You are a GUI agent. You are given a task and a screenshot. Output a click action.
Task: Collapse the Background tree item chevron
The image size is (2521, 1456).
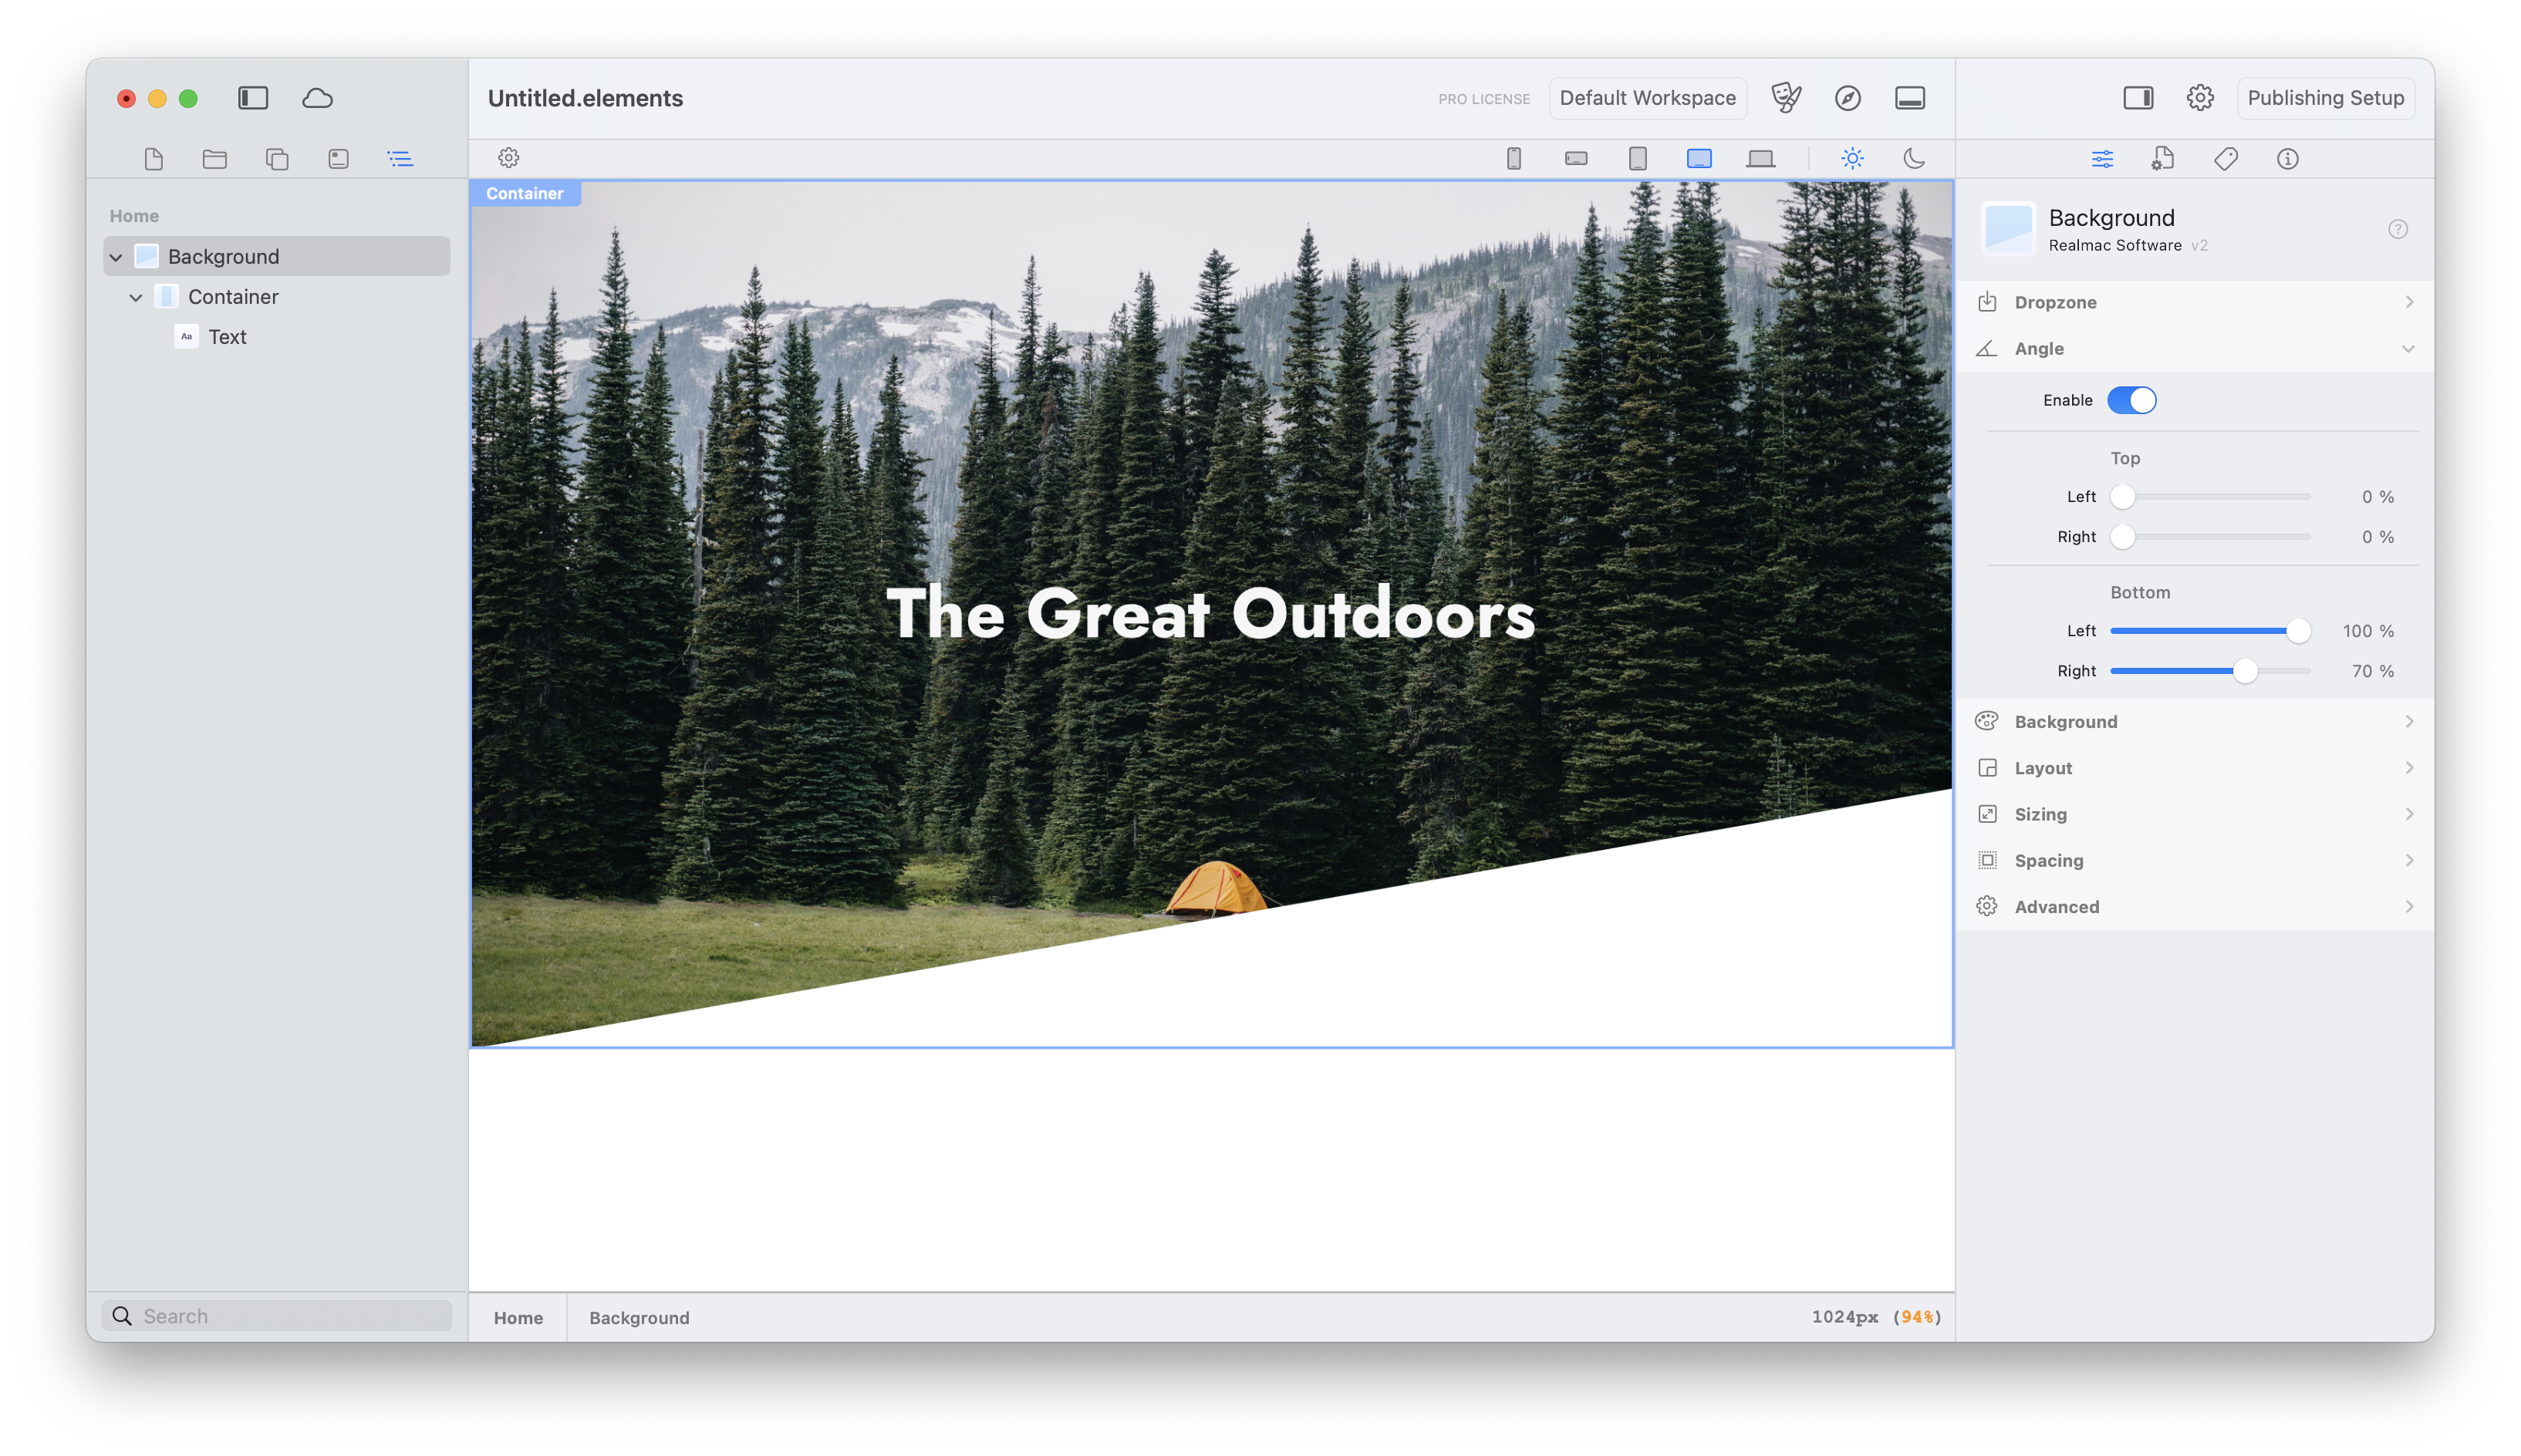click(116, 257)
